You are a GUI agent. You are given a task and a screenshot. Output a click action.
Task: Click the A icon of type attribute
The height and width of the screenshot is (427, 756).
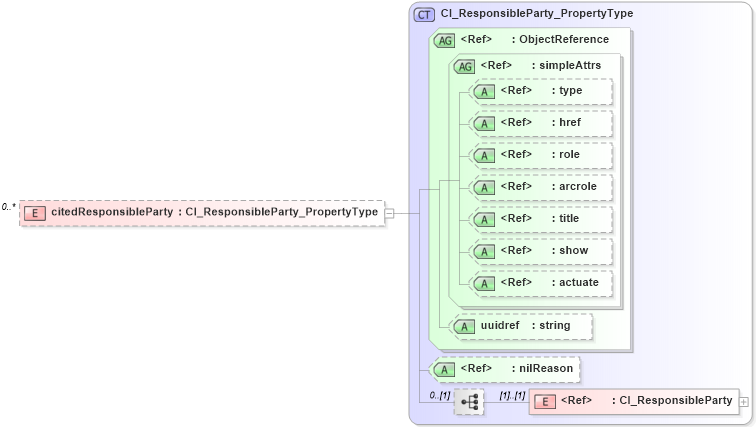[x=484, y=92]
